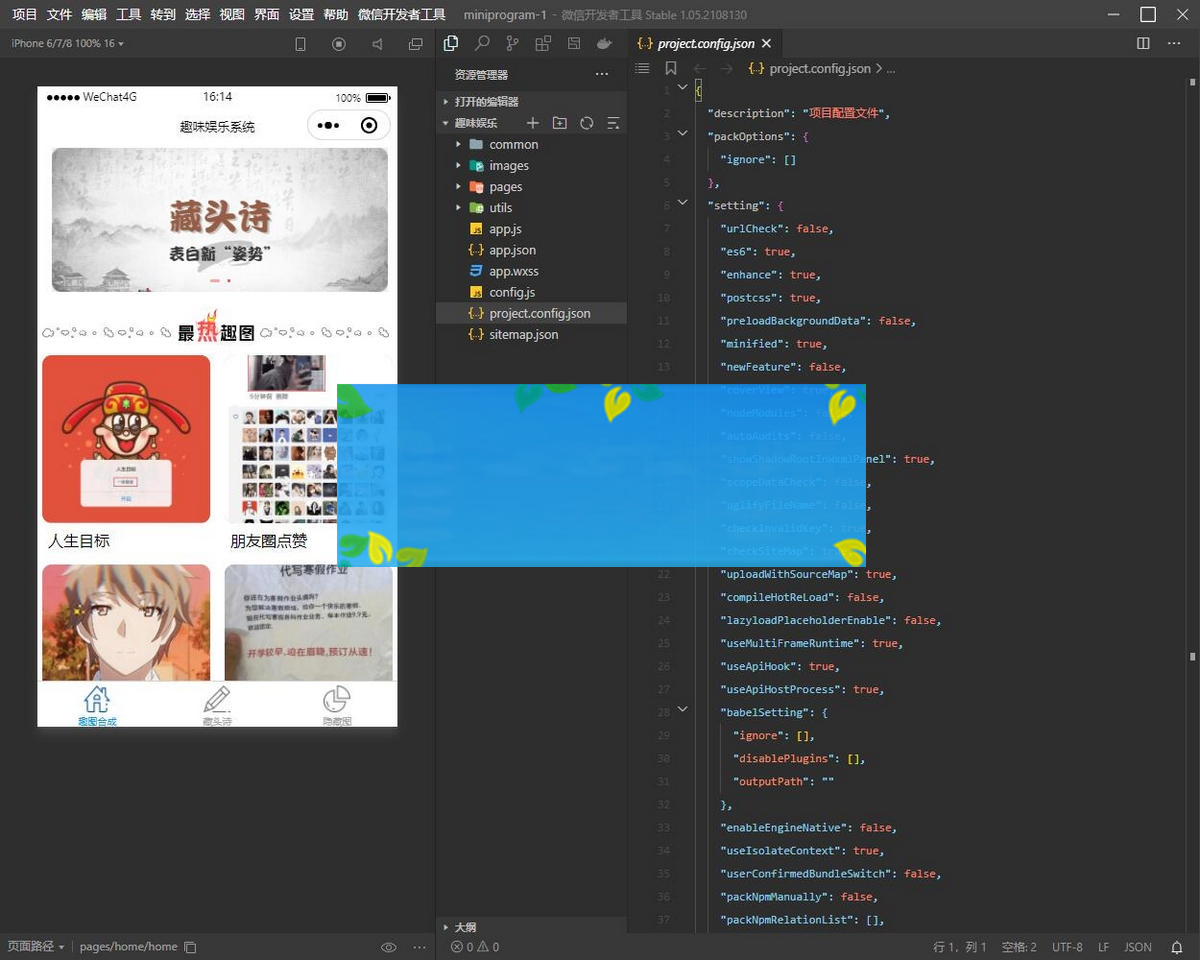Image resolution: width=1200 pixels, height=960 pixels.
Task: Open app.json in the file tree
Action: pyautogui.click(x=512, y=250)
